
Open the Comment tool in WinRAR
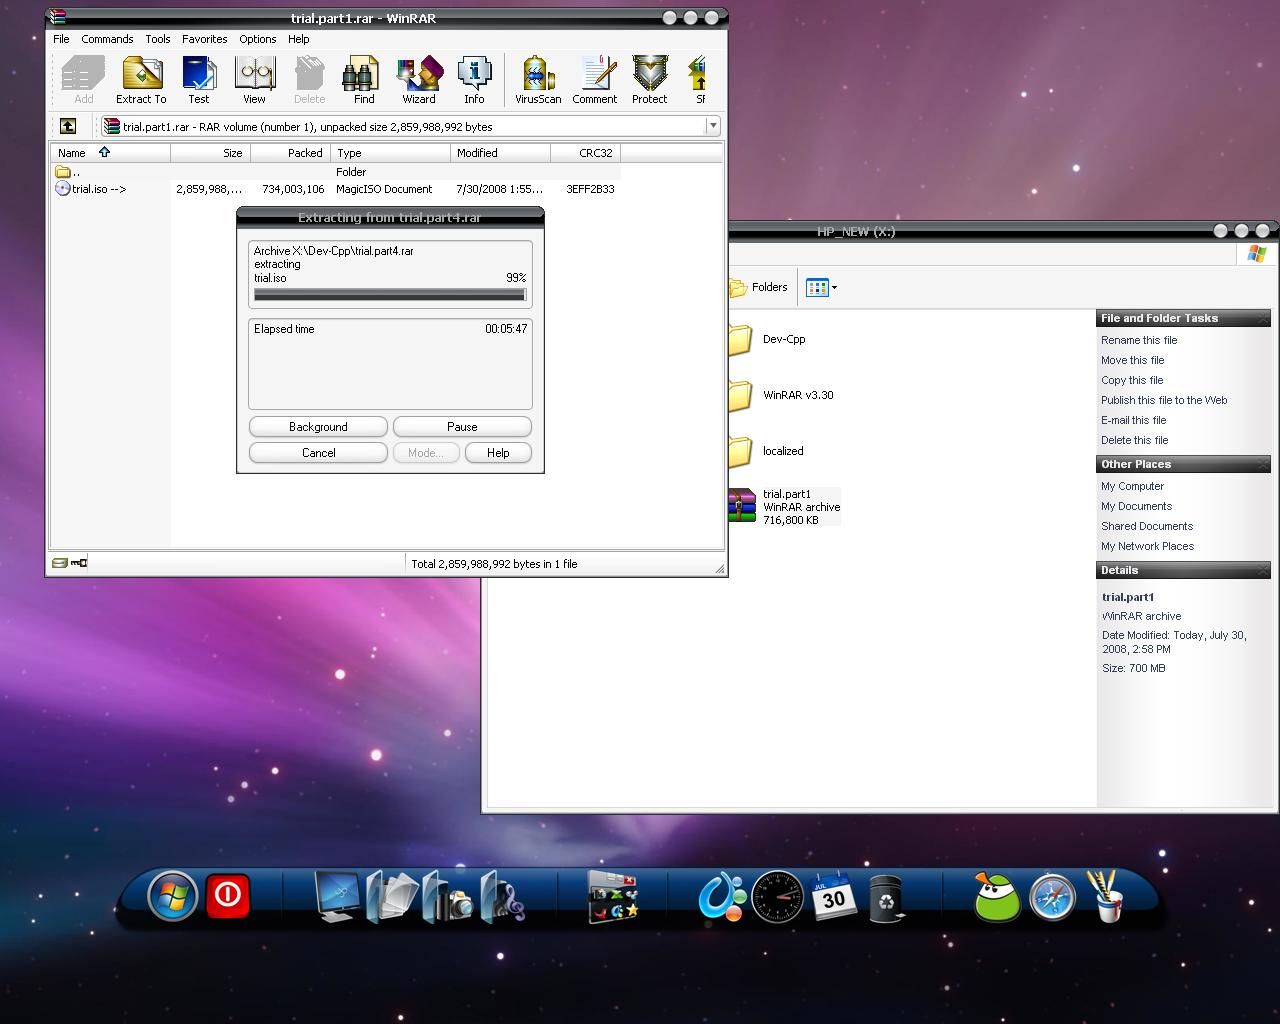[594, 80]
